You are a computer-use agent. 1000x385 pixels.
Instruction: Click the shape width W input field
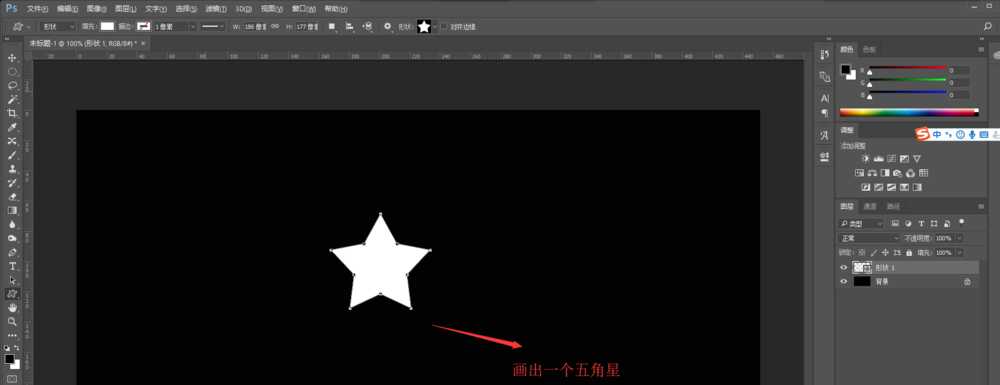pyautogui.click(x=254, y=27)
